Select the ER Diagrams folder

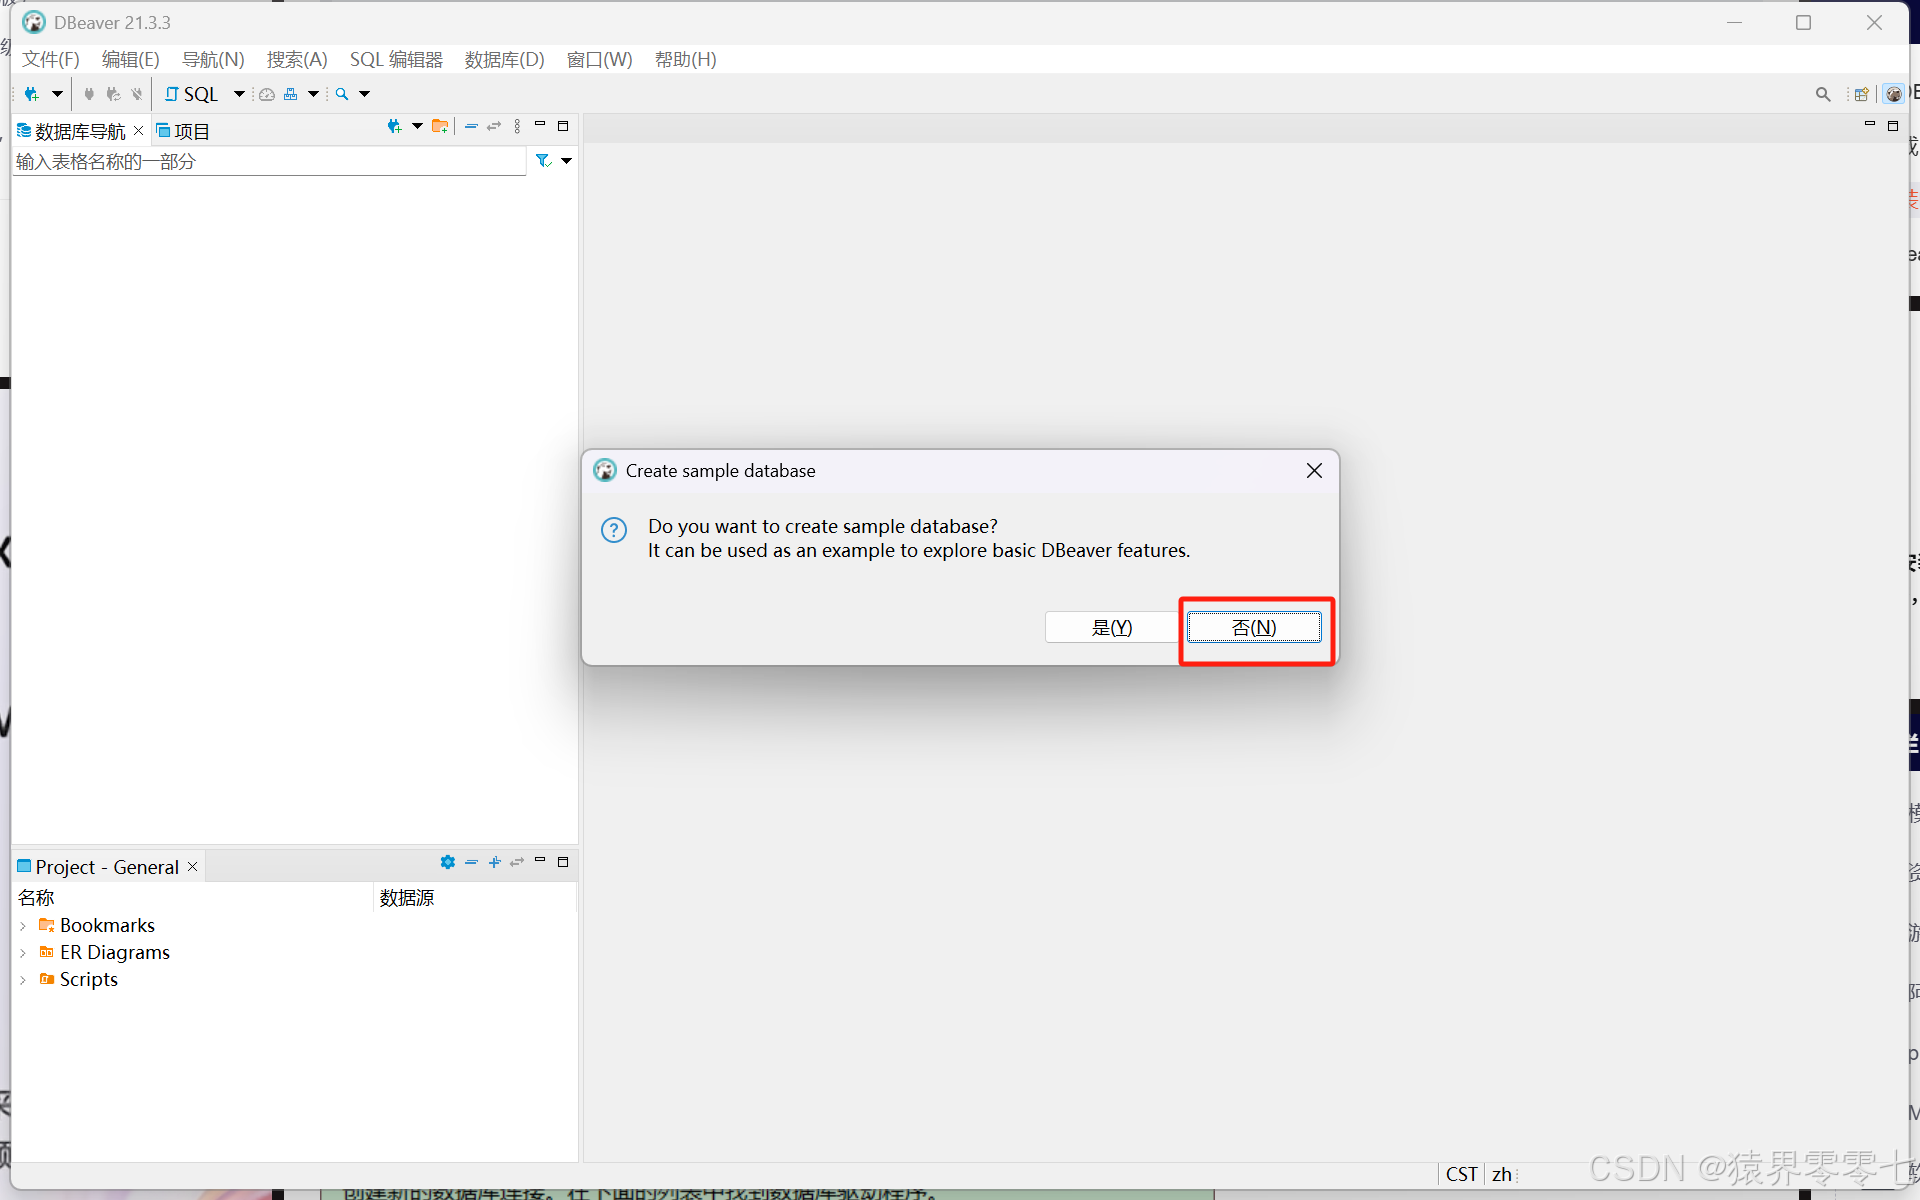(x=105, y=952)
